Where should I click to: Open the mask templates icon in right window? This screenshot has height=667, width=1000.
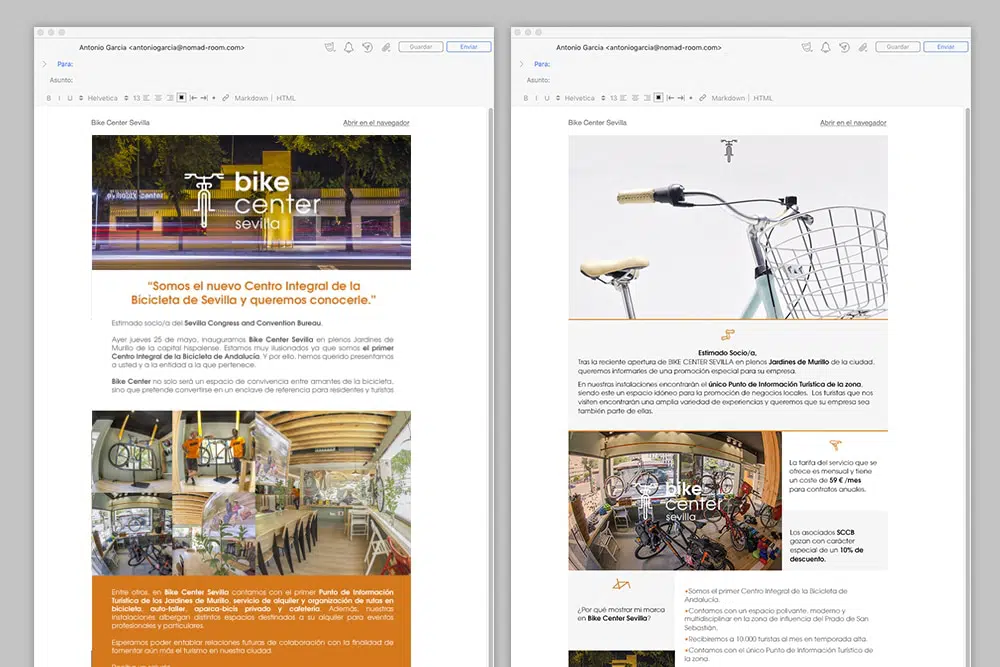(x=806, y=47)
